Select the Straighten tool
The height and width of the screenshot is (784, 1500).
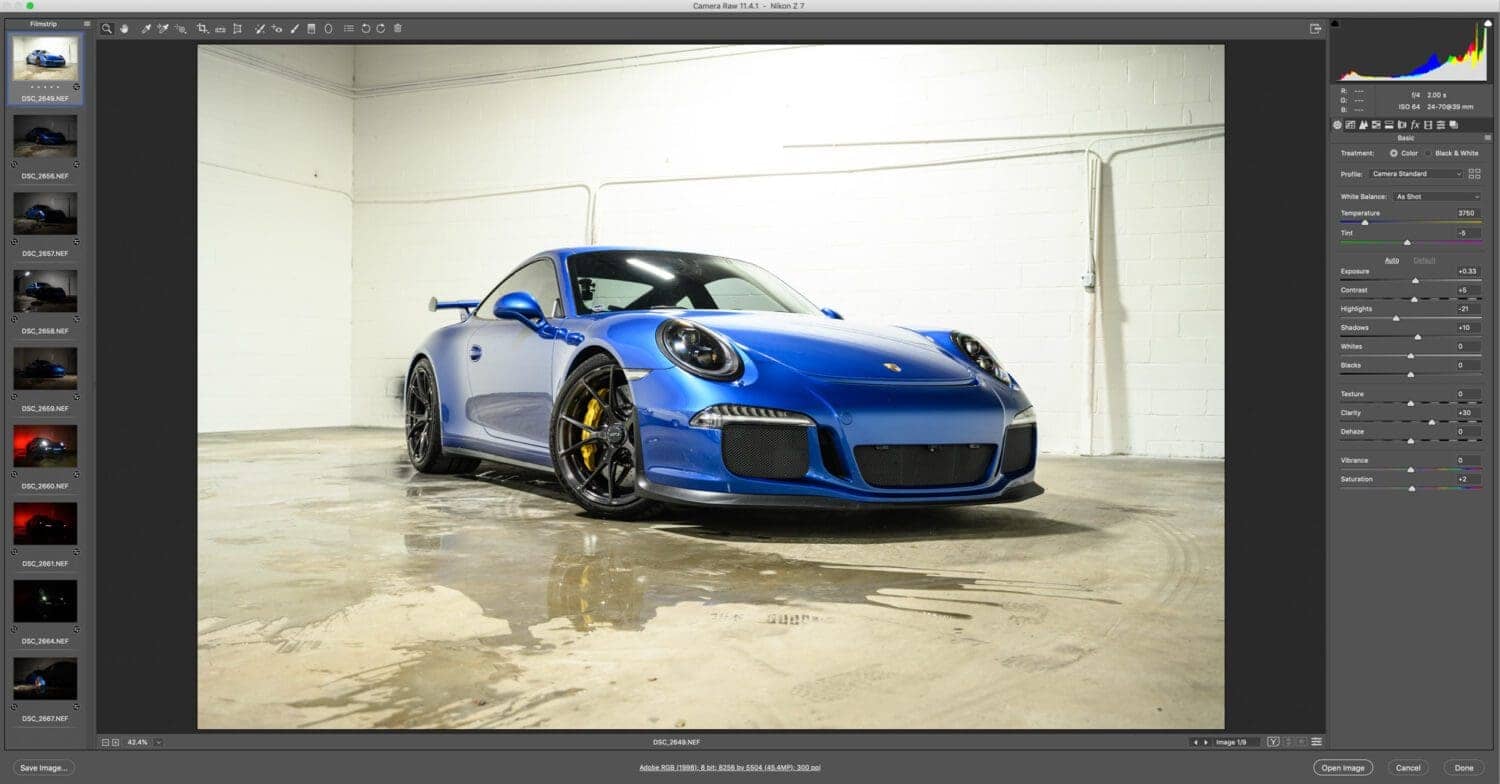tap(220, 29)
